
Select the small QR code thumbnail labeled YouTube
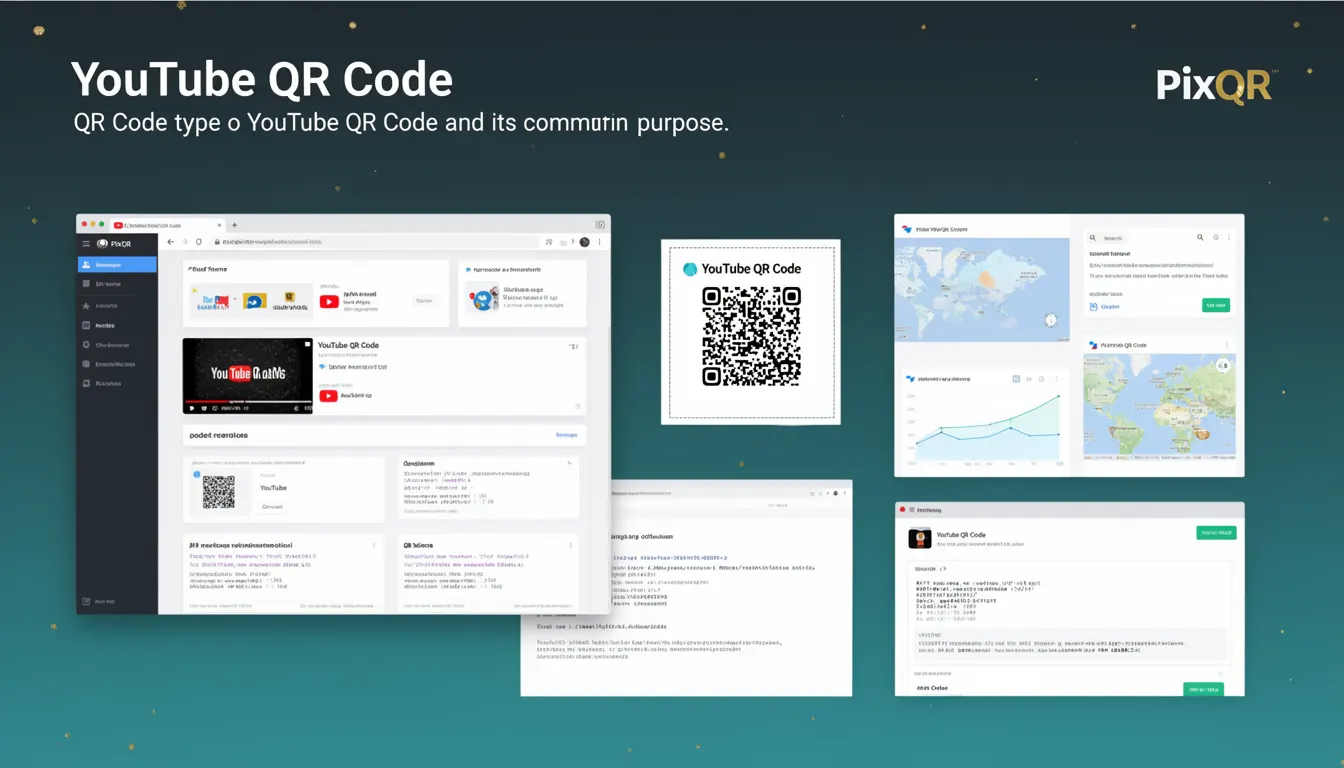[x=219, y=491]
